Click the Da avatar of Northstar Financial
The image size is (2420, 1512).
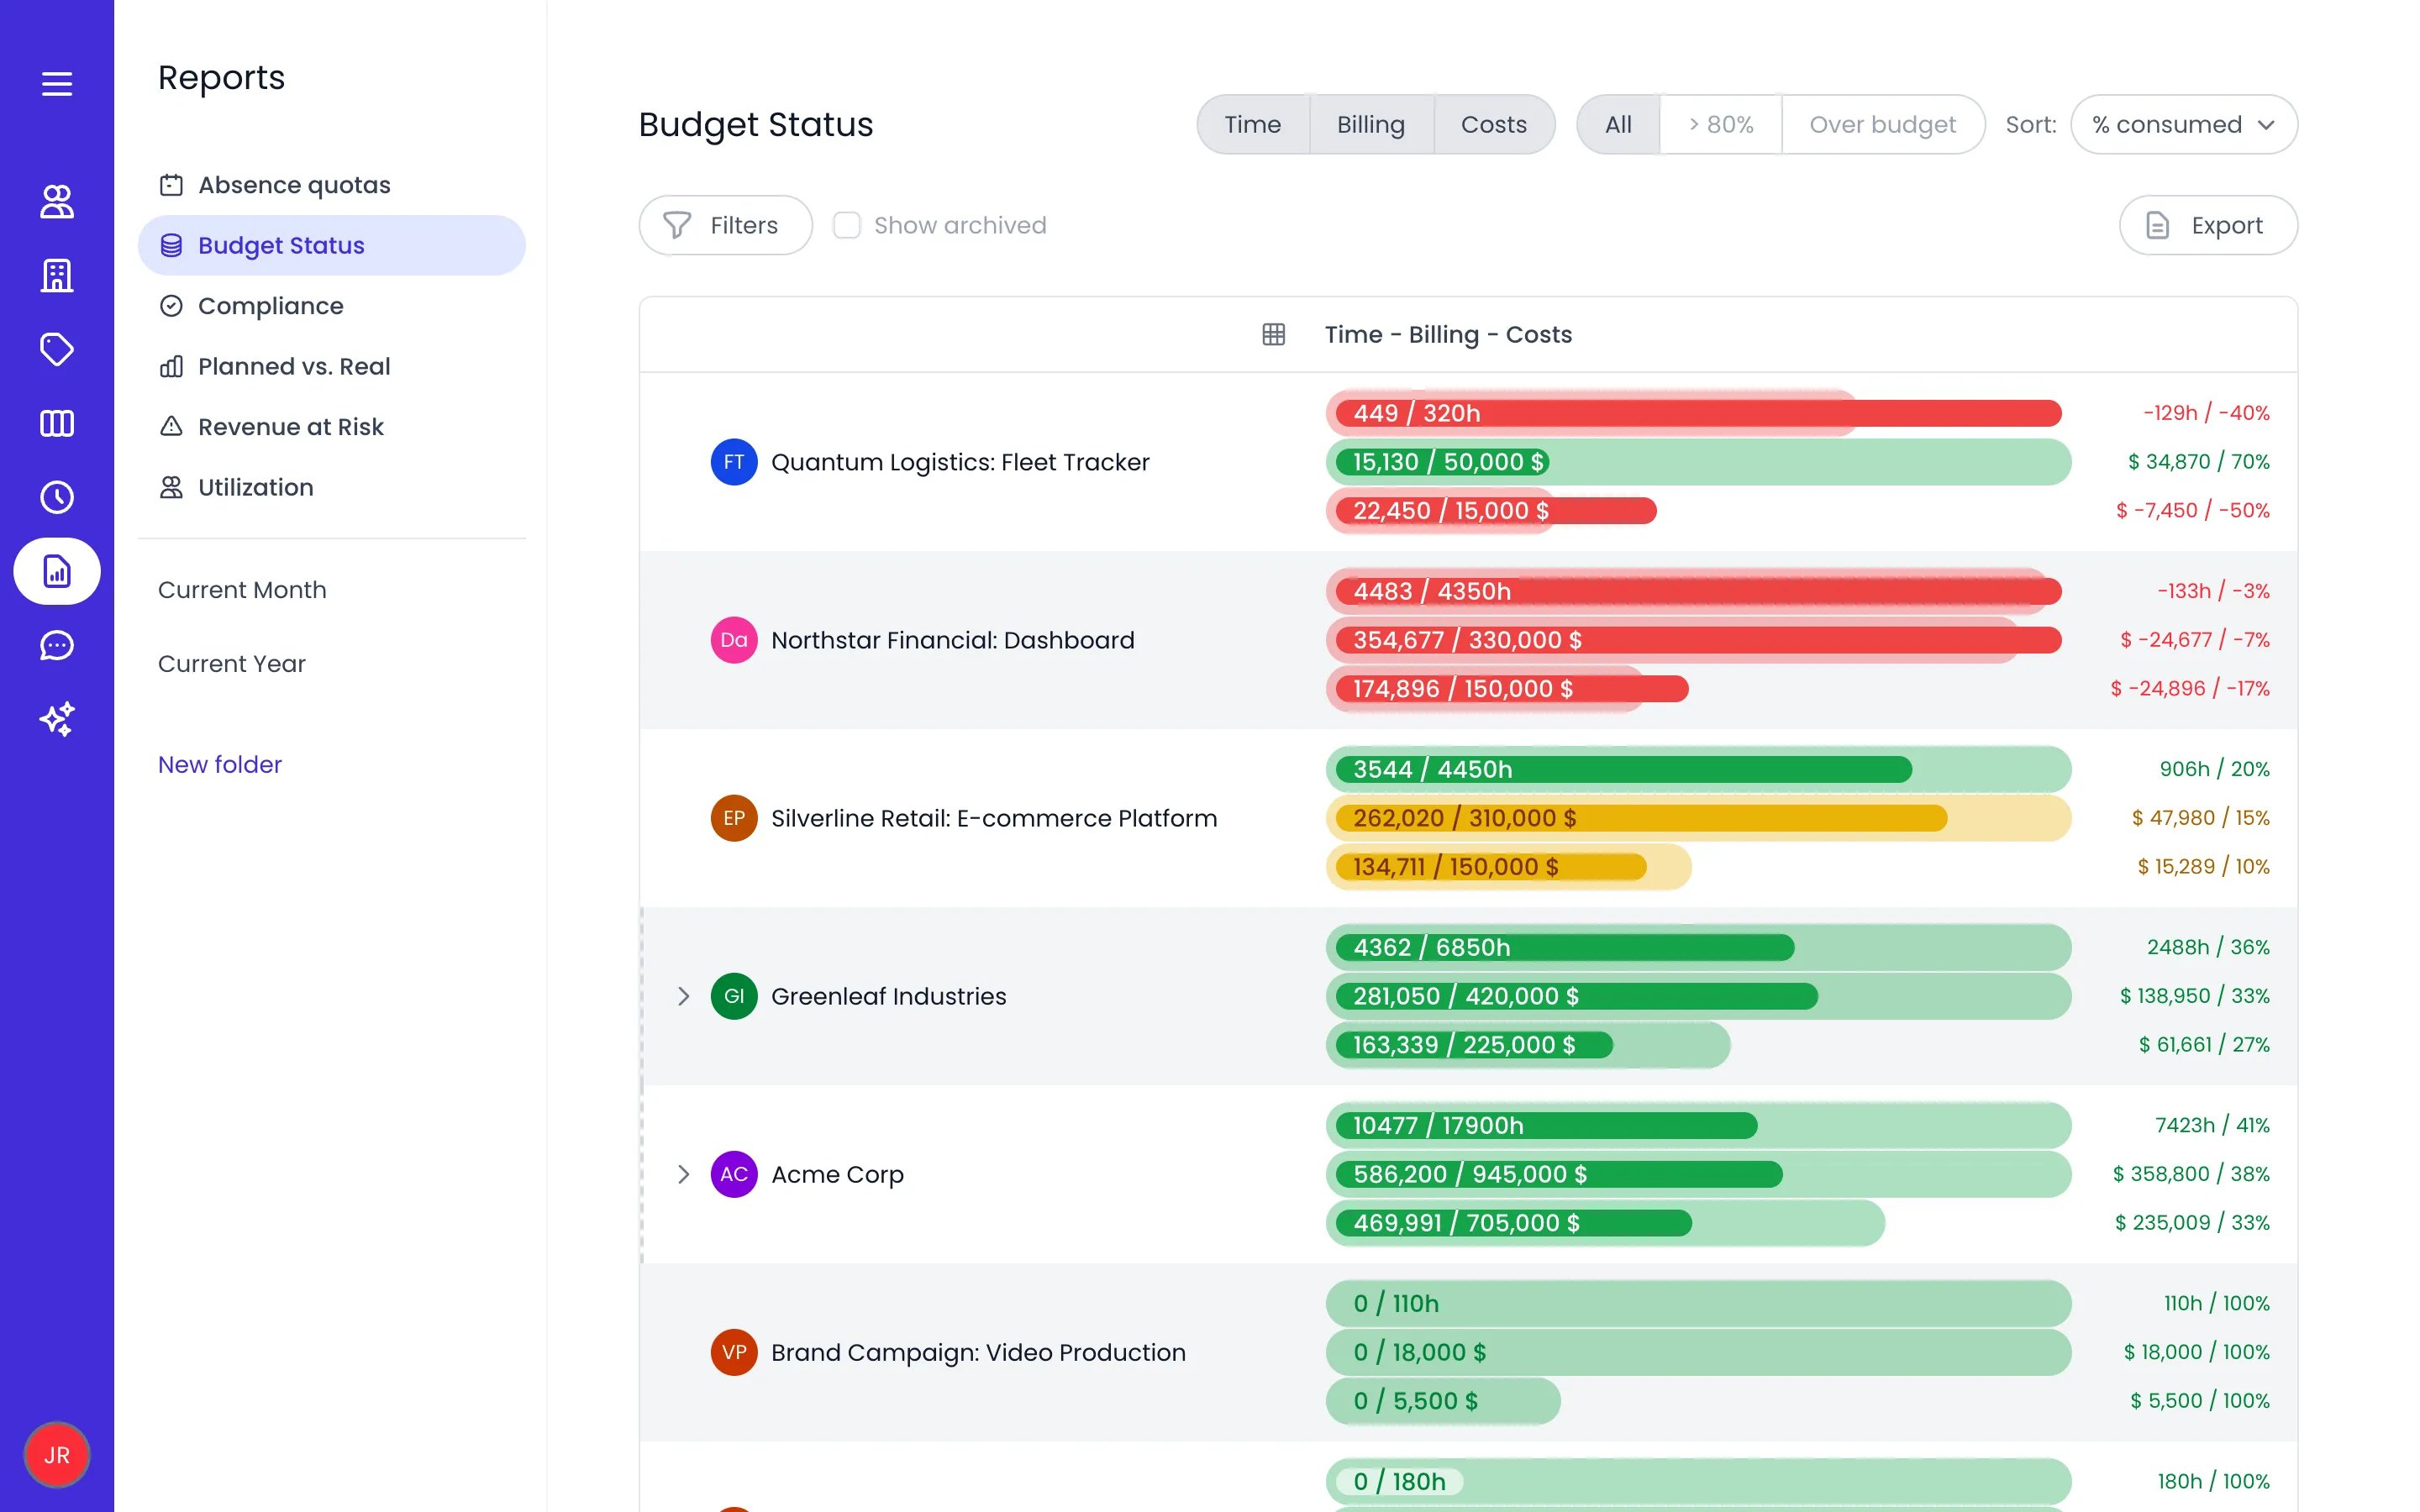(x=734, y=640)
